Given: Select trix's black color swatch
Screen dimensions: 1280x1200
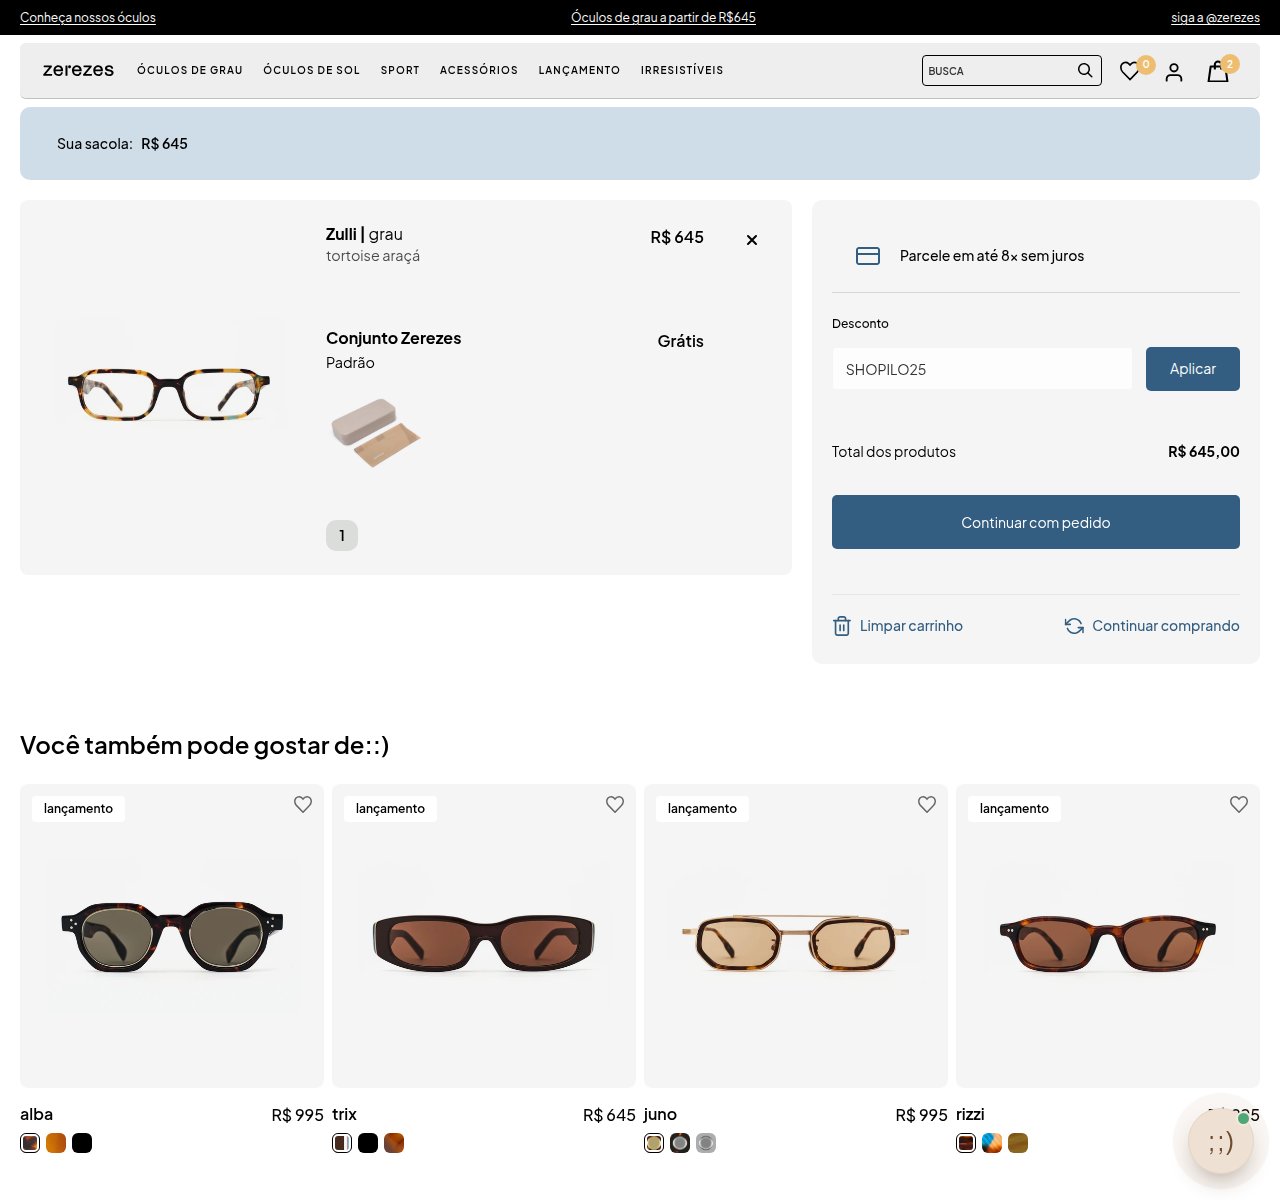Looking at the screenshot, I should click(x=368, y=1143).
